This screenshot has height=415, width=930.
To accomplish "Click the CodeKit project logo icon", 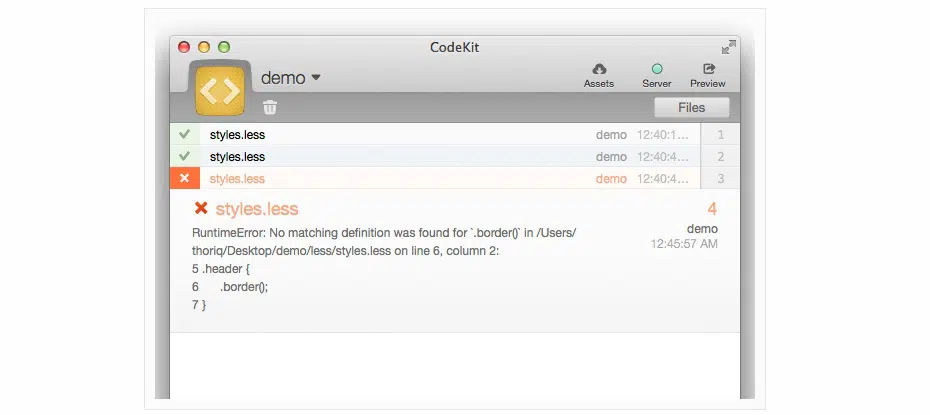I will (x=220, y=91).
